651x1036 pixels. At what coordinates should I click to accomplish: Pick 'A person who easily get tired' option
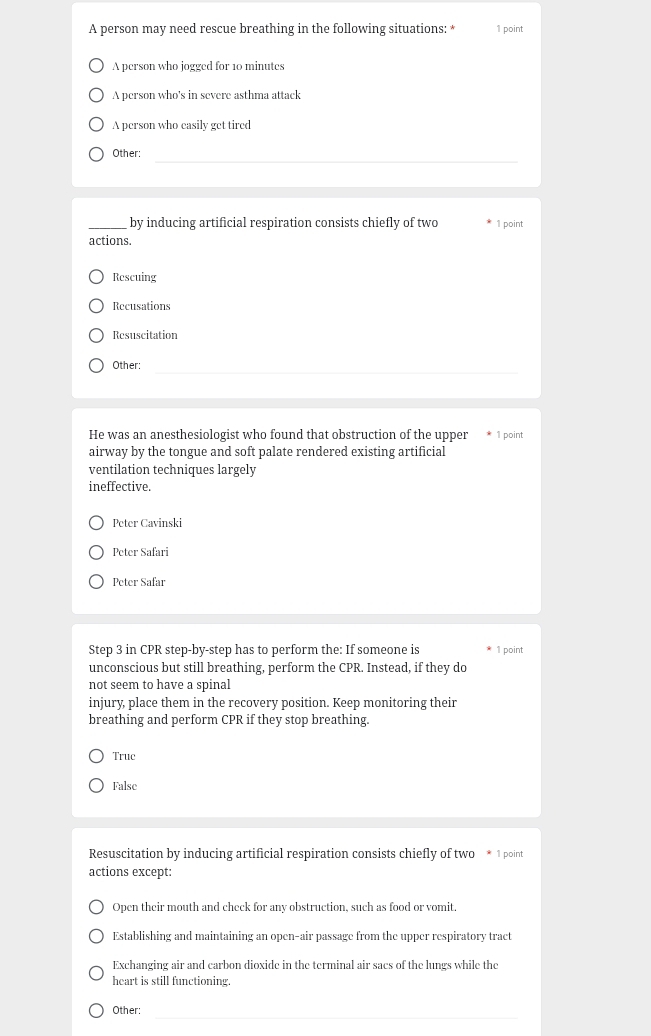(96, 125)
